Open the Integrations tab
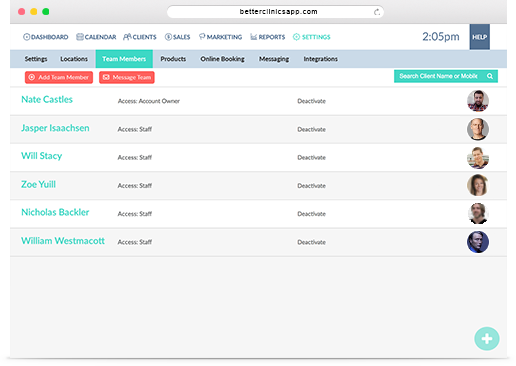 point(320,59)
